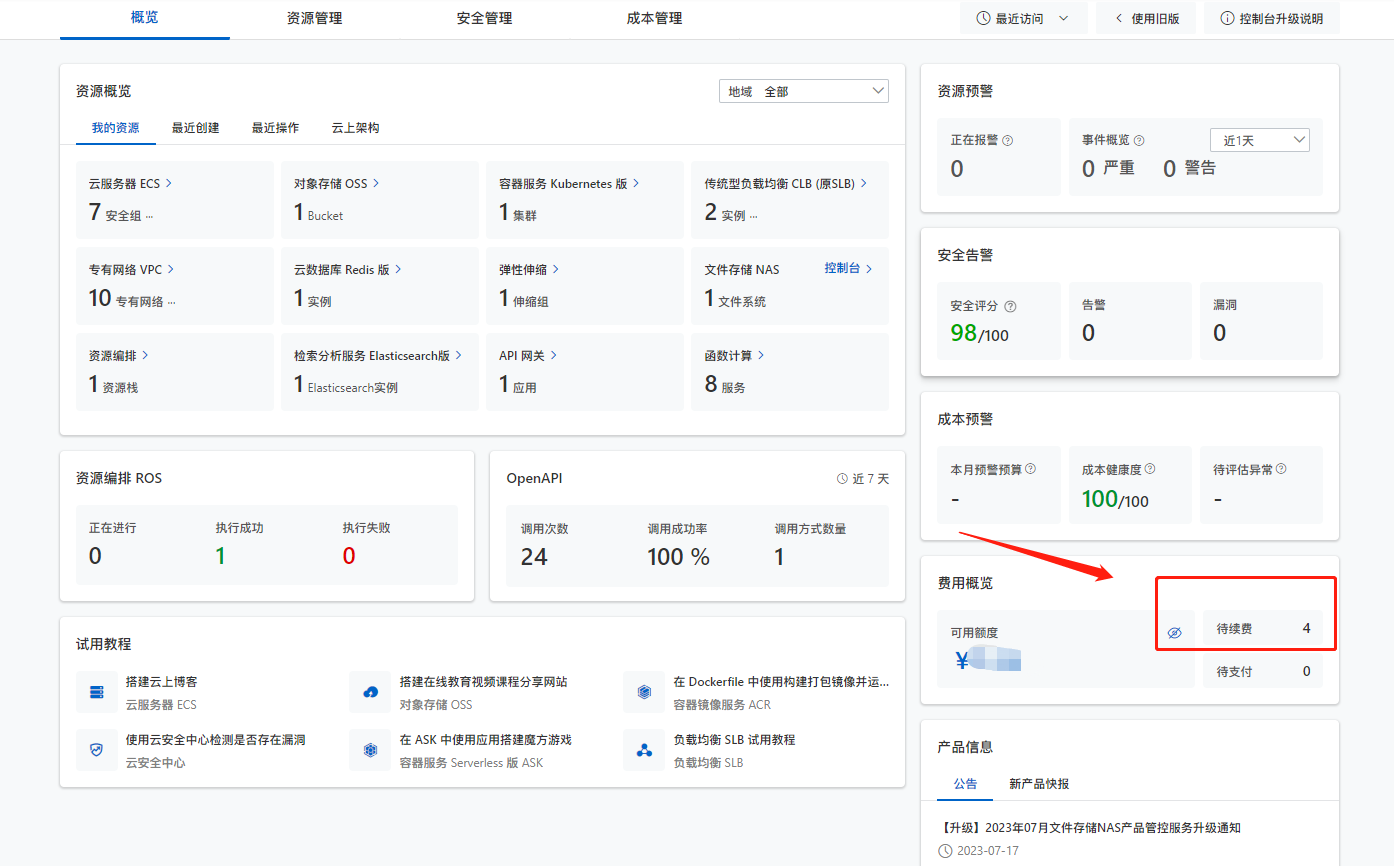
Task: Open API 网关 chevron link
Action: click(554, 355)
